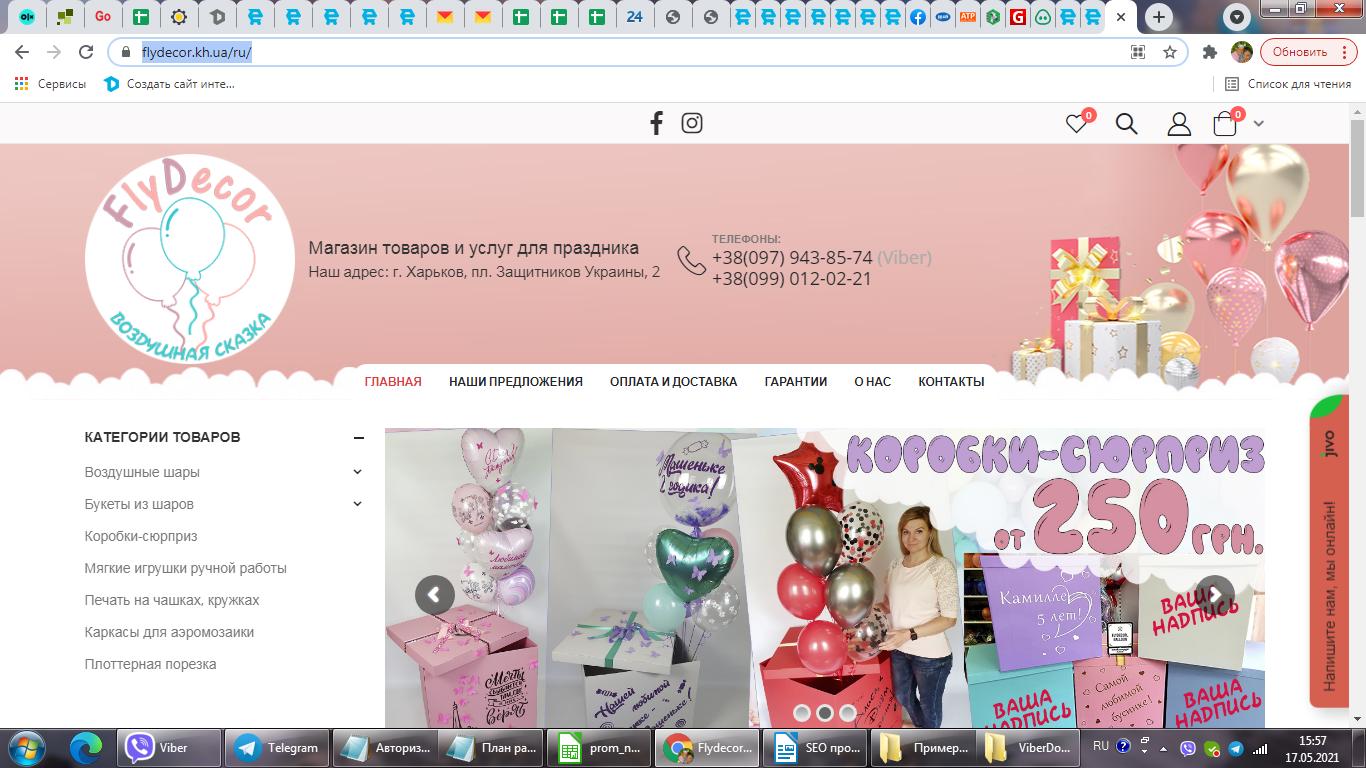Screen dimensions: 1366x768
Task: Click the Обновить browser update button
Action: (x=1308, y=52)
